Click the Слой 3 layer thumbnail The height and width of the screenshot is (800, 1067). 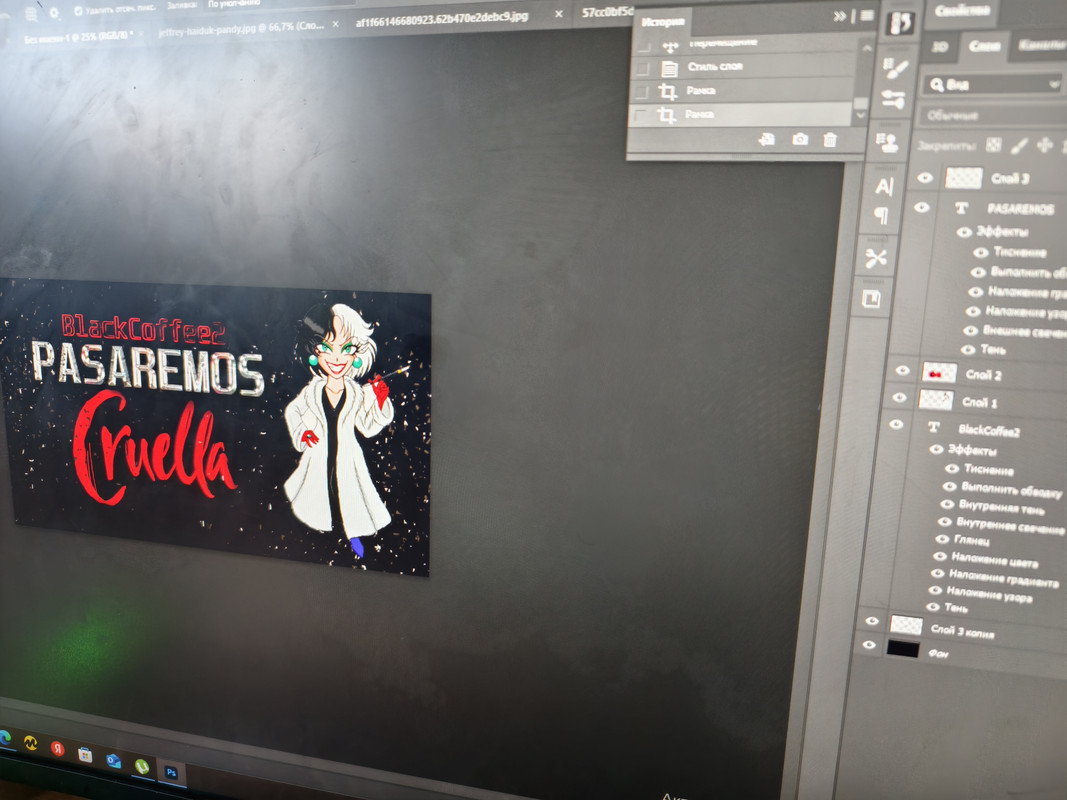964,178
